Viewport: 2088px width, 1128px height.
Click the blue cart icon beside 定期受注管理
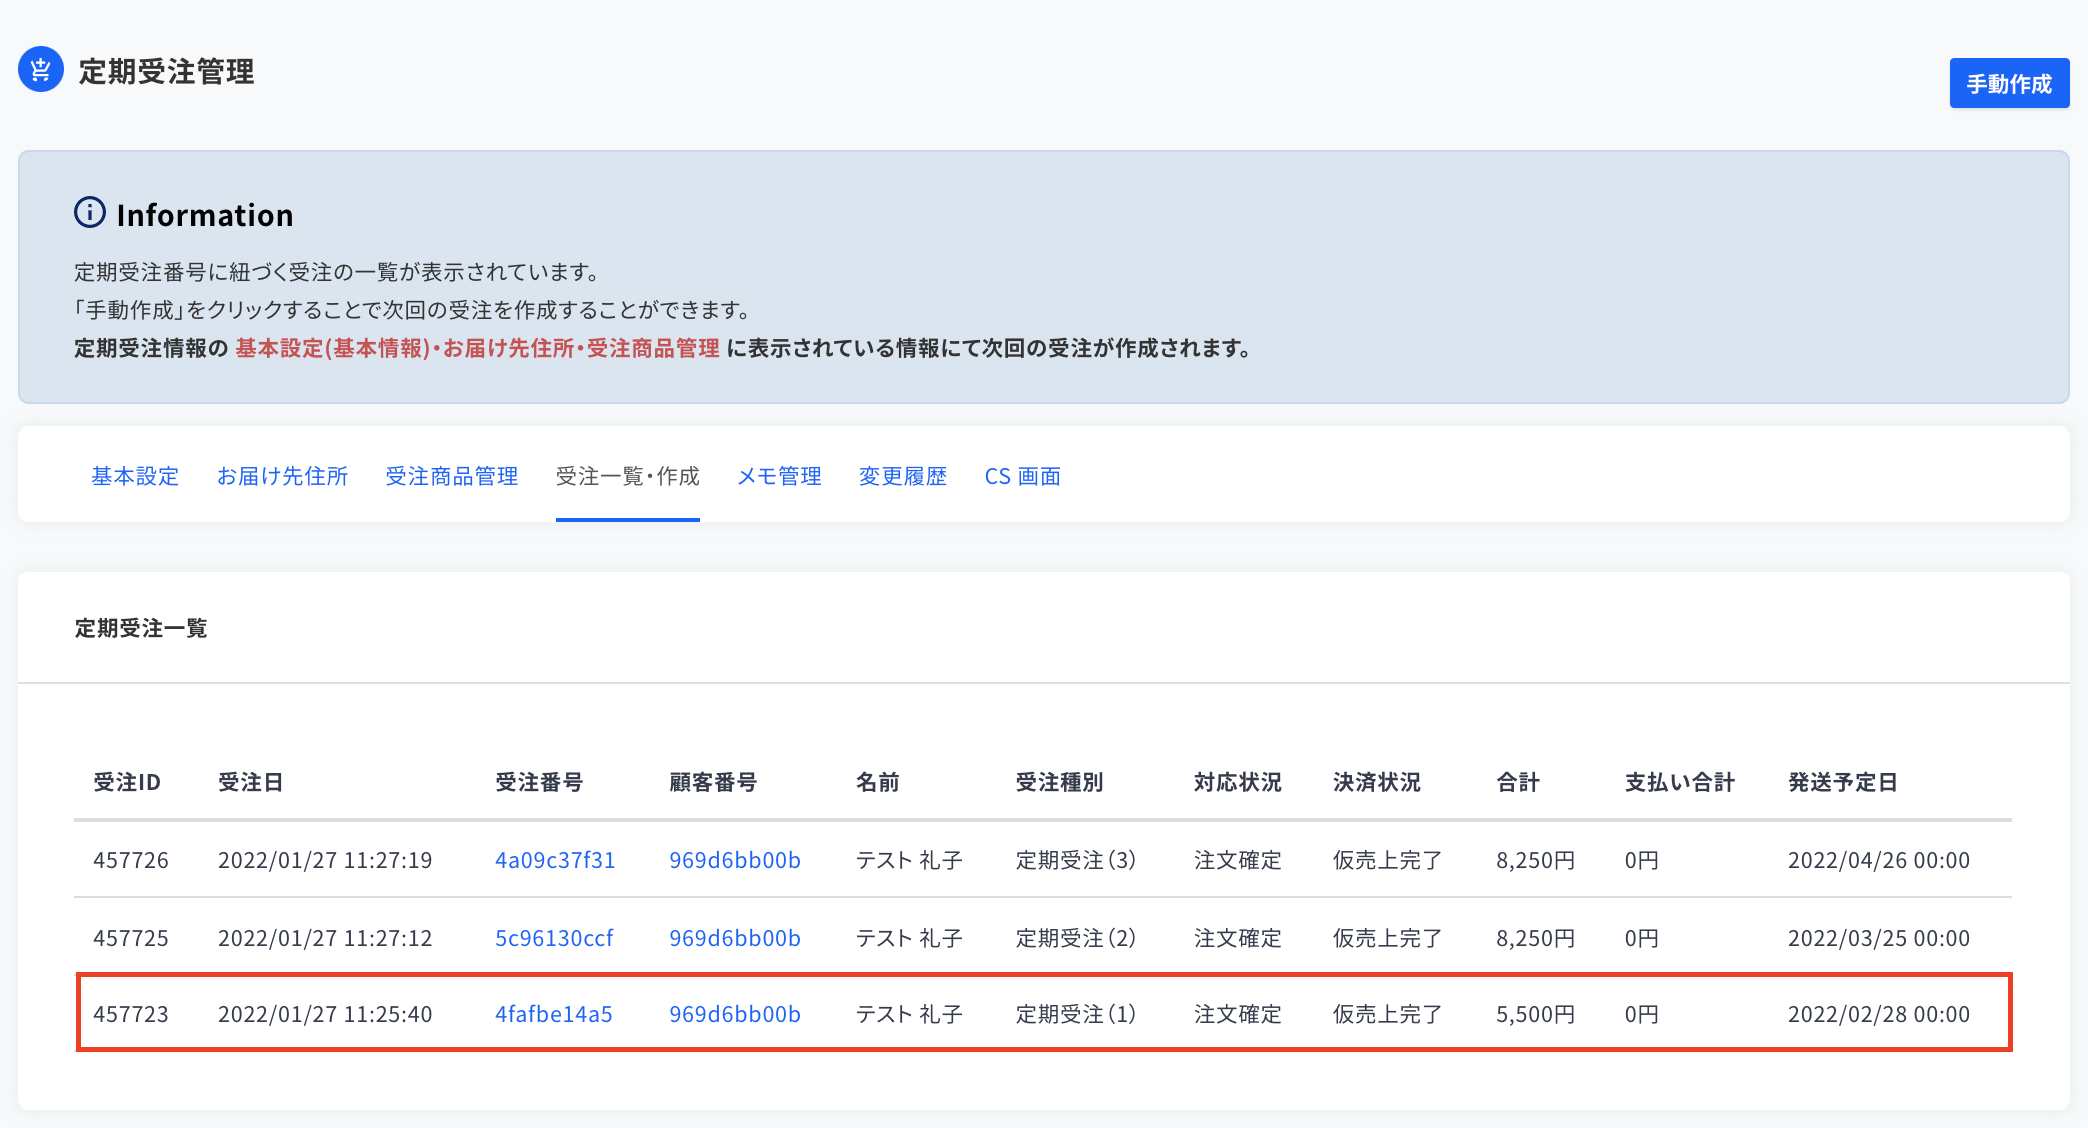41,70
